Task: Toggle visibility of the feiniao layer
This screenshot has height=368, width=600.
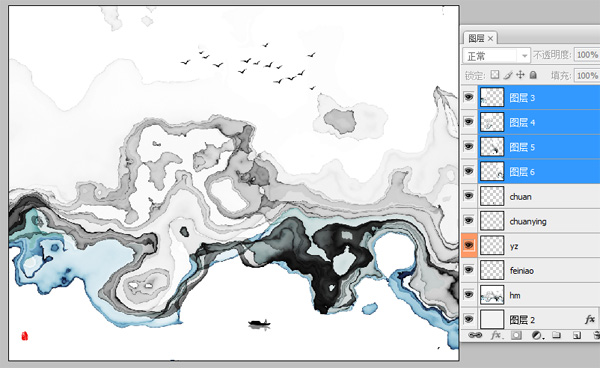Action: (469, 270)
